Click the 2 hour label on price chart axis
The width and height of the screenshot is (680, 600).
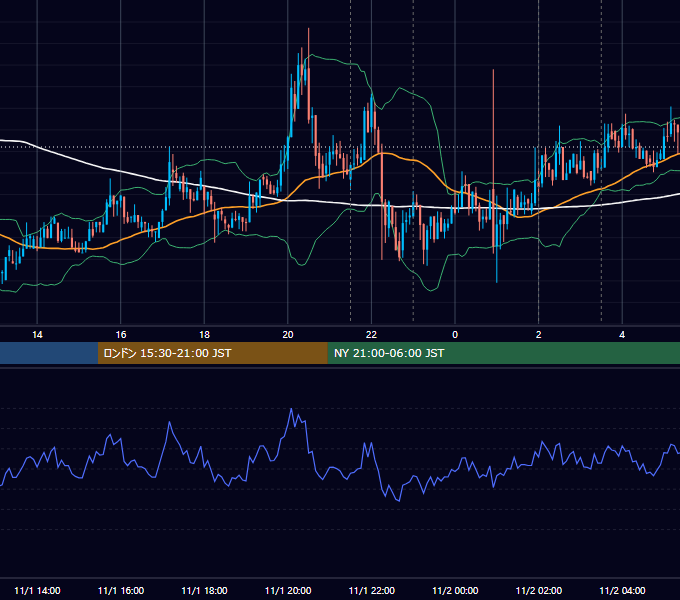tap(539, 335)
